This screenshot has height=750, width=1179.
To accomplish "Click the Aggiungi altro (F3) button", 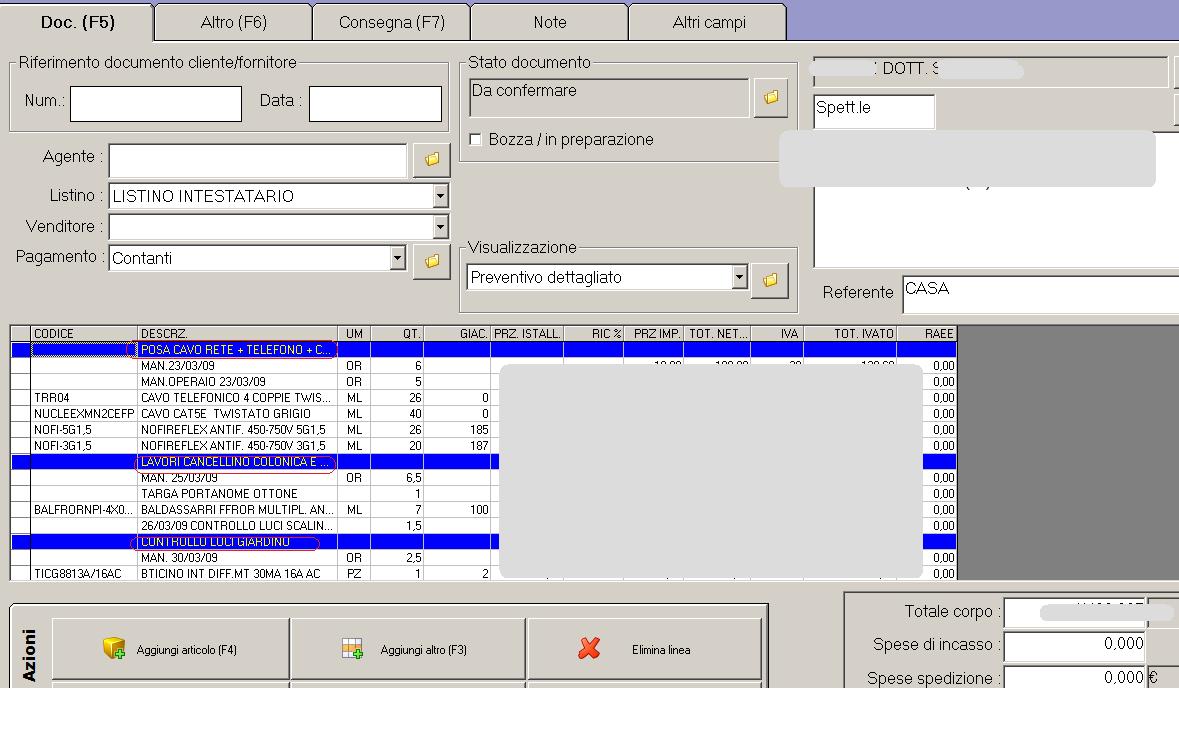I will (408, 648).
